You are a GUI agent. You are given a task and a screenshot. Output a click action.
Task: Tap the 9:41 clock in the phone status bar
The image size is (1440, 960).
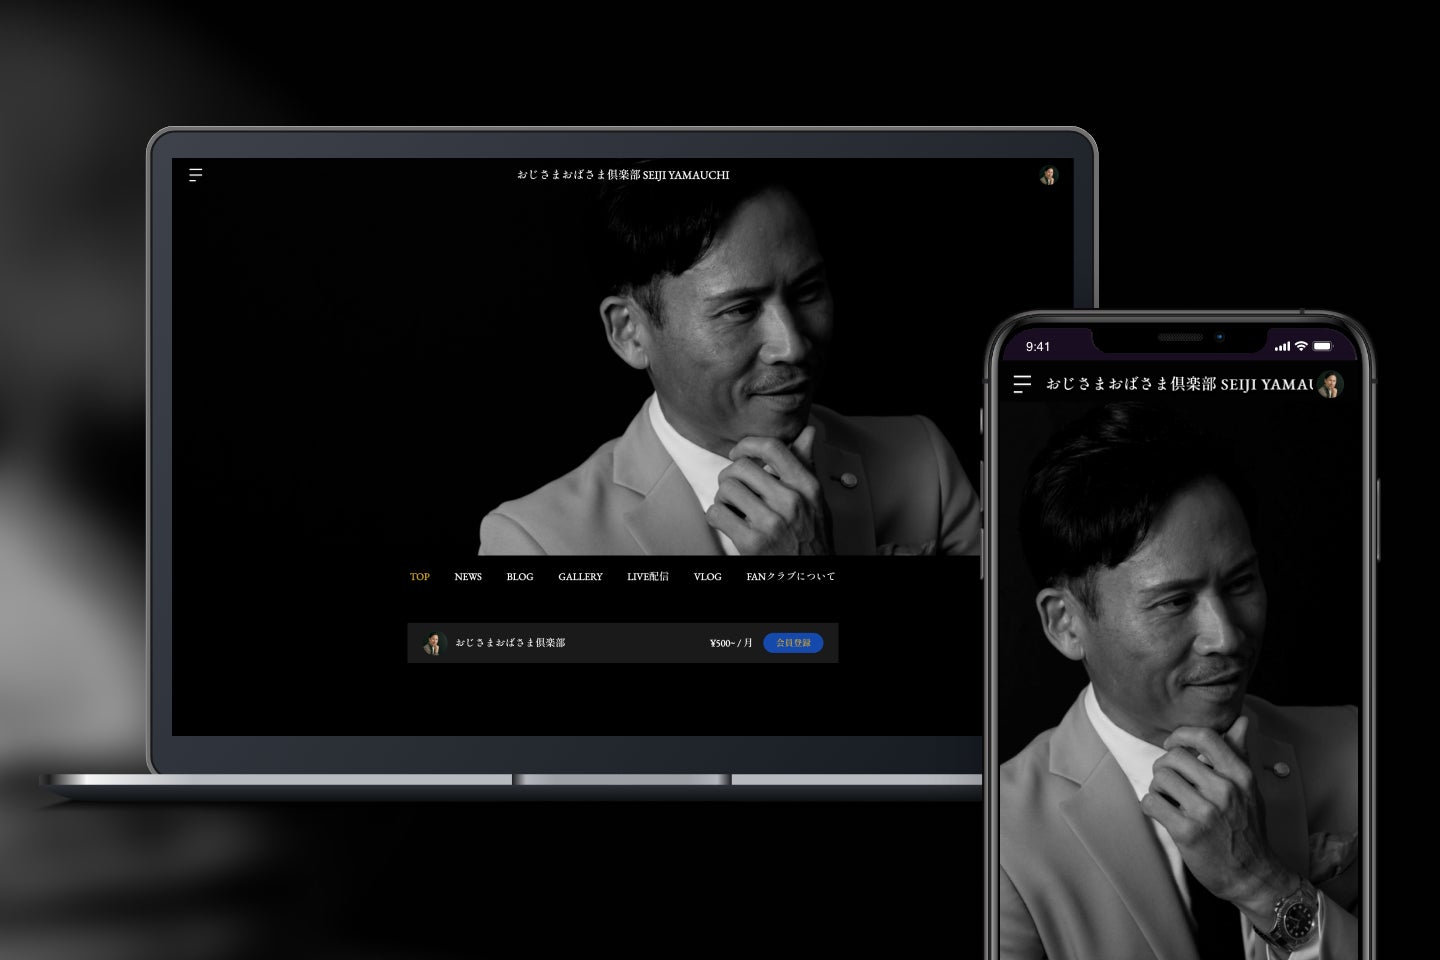pyautogui.click(x=1038, y=347)
